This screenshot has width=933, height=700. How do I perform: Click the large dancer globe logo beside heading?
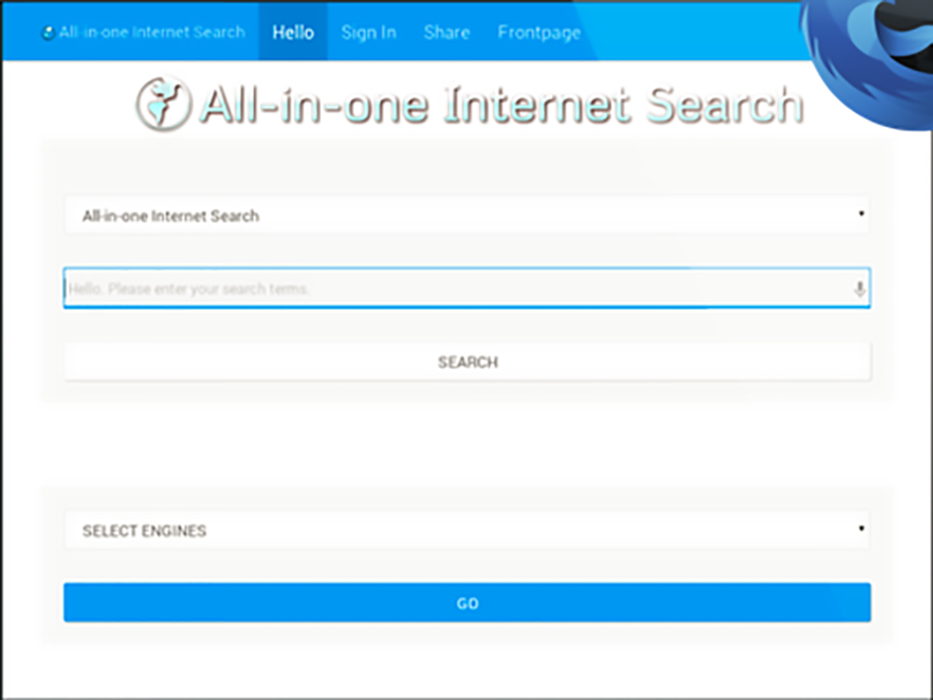click(x=163, y=104)
